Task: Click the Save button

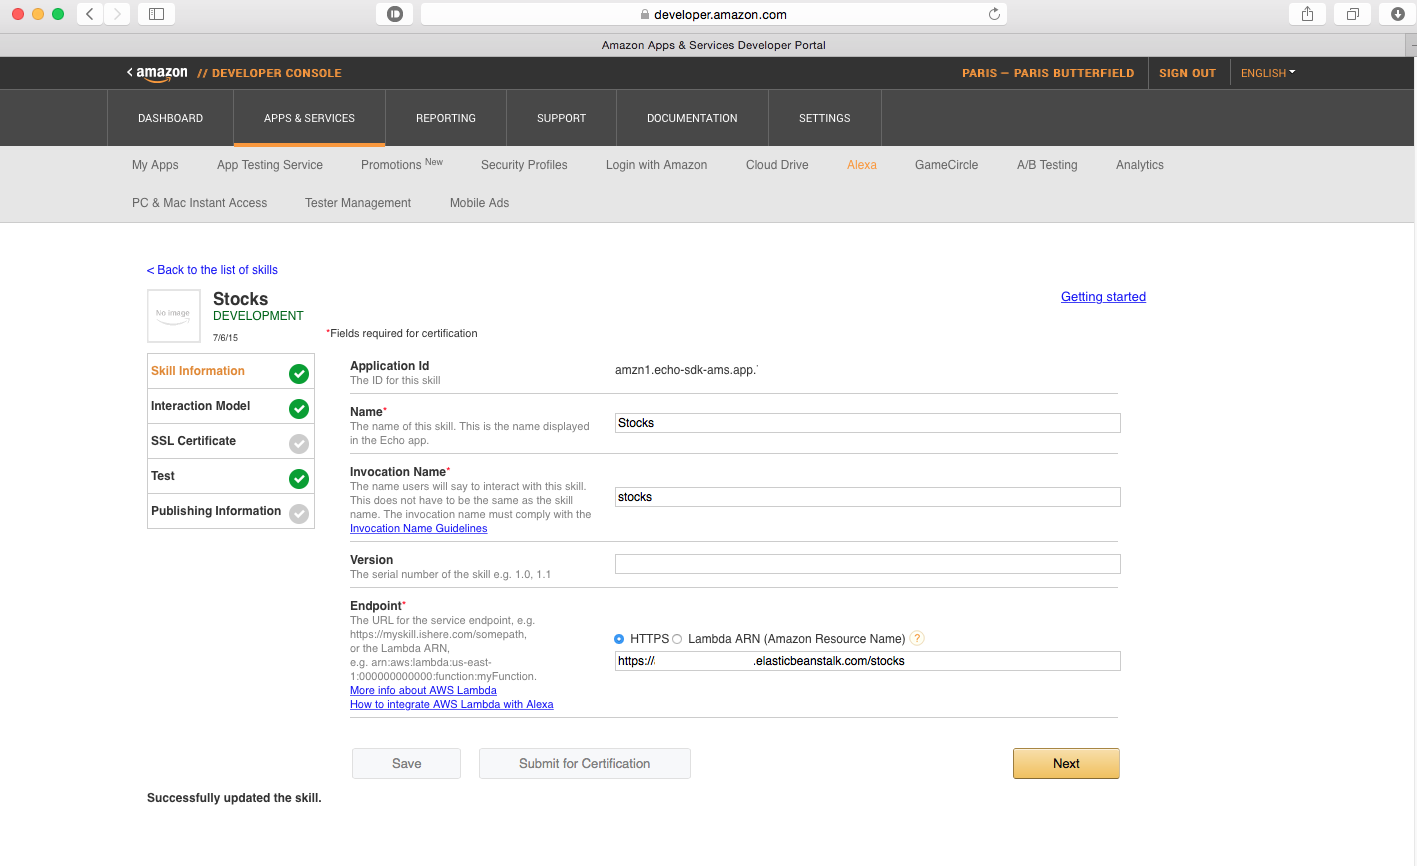Action: (x=406, y=763)
